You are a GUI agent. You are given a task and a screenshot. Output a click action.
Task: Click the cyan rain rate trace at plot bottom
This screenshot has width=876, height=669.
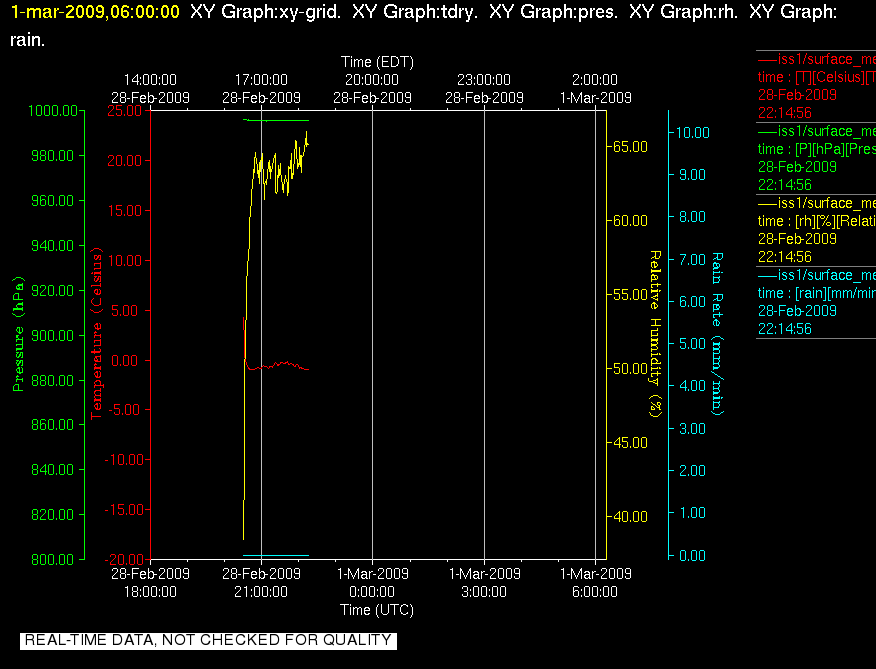tap(276, 556)
